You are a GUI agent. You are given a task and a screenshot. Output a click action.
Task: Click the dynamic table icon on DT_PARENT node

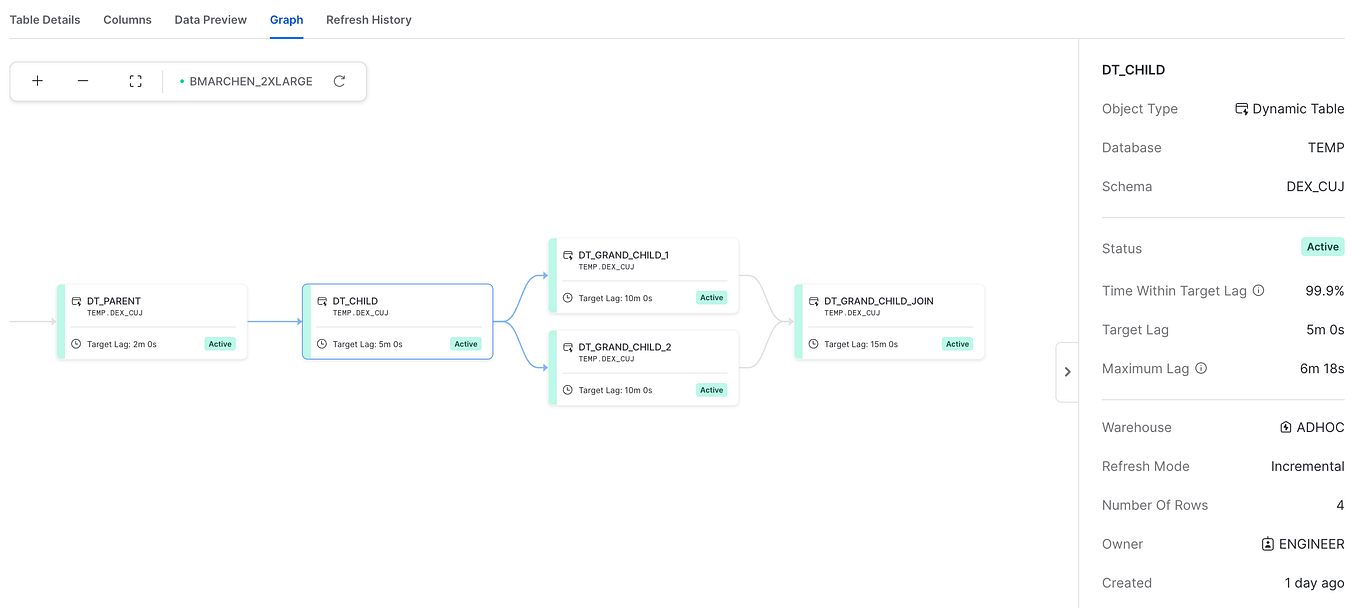point(76,300)
